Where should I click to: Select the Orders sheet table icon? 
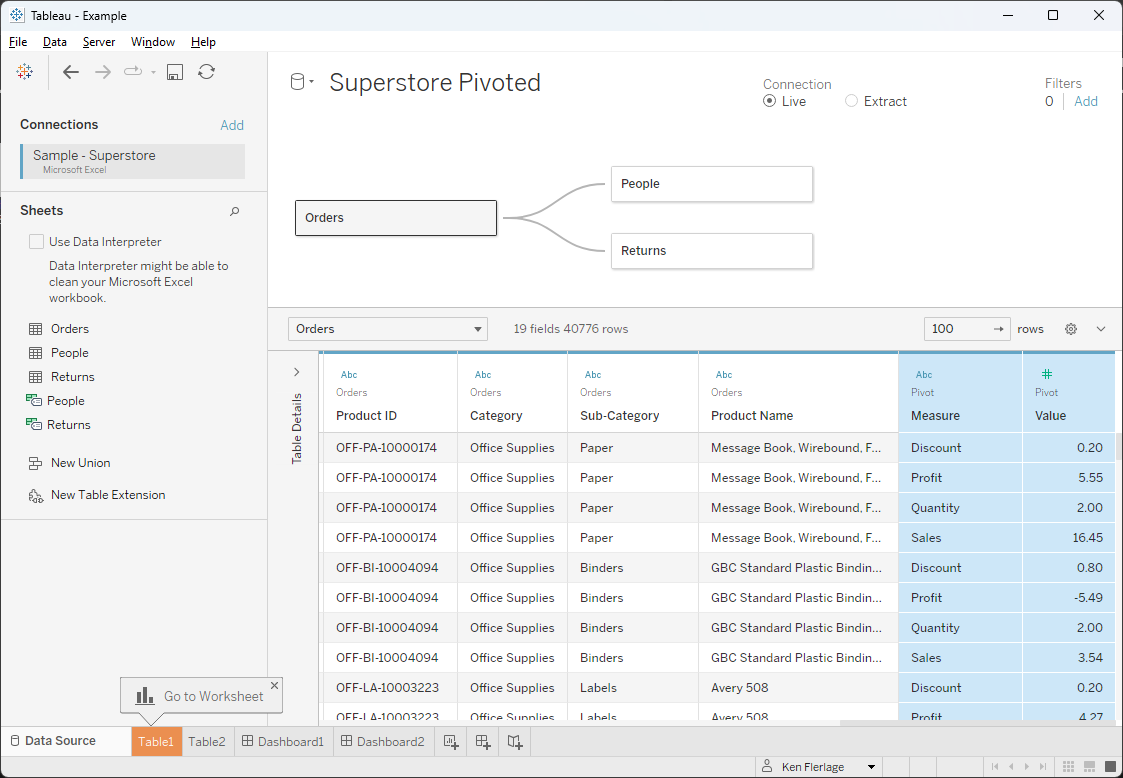click(x=35, y=329)
